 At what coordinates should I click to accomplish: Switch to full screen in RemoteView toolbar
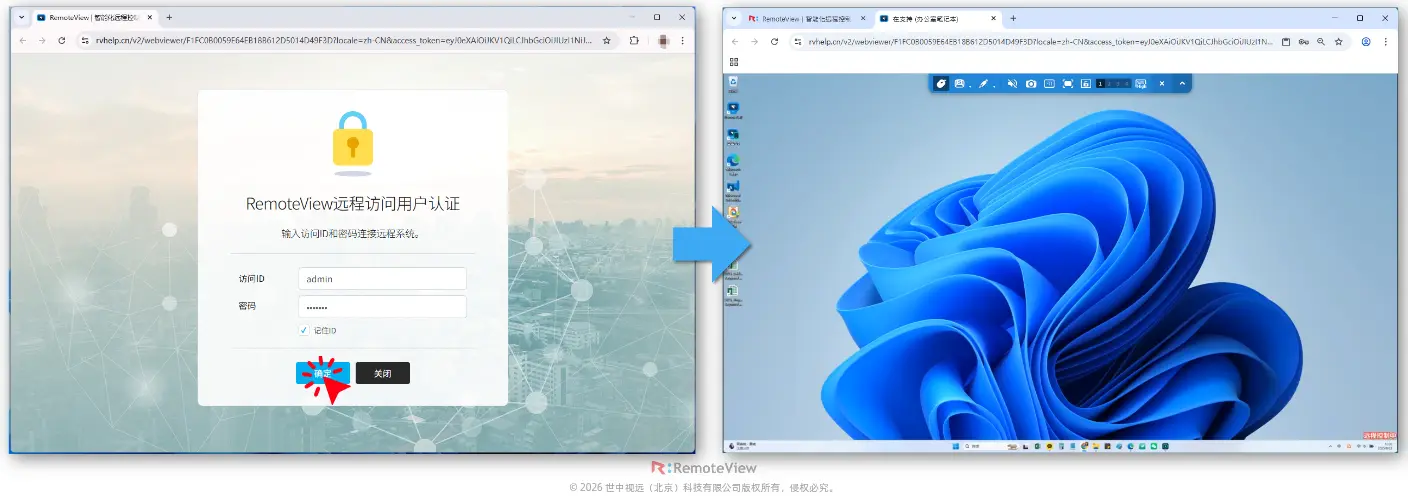coord(1068,83)
